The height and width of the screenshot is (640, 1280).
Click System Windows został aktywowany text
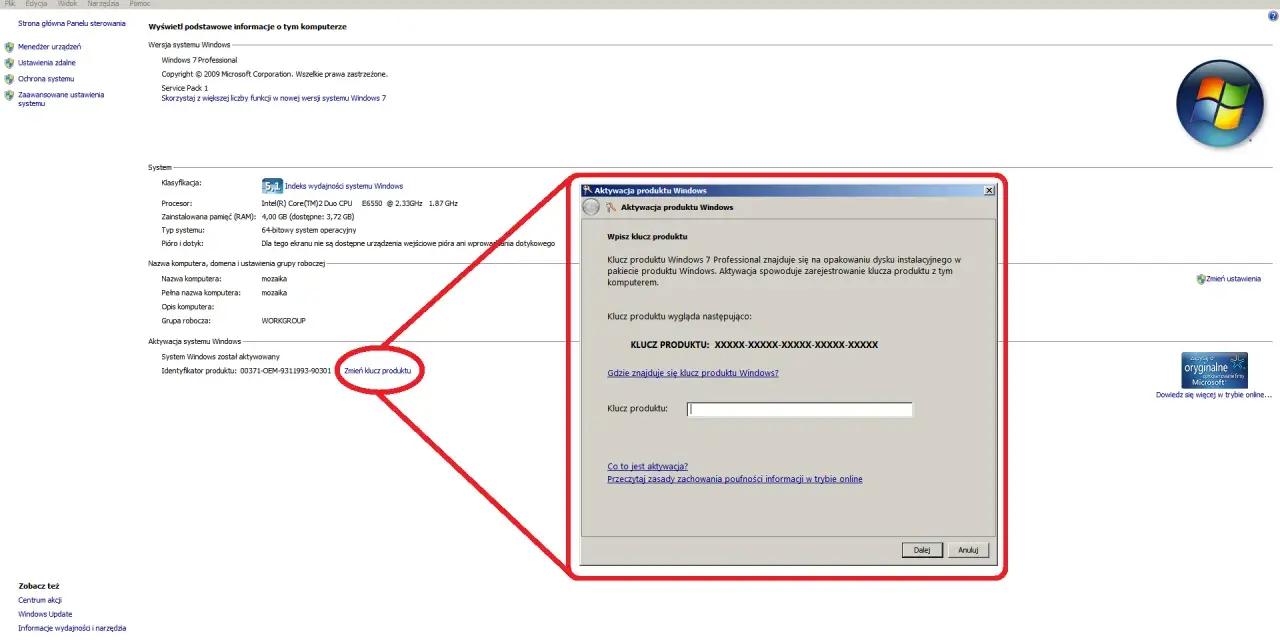(x=221, y=357)
